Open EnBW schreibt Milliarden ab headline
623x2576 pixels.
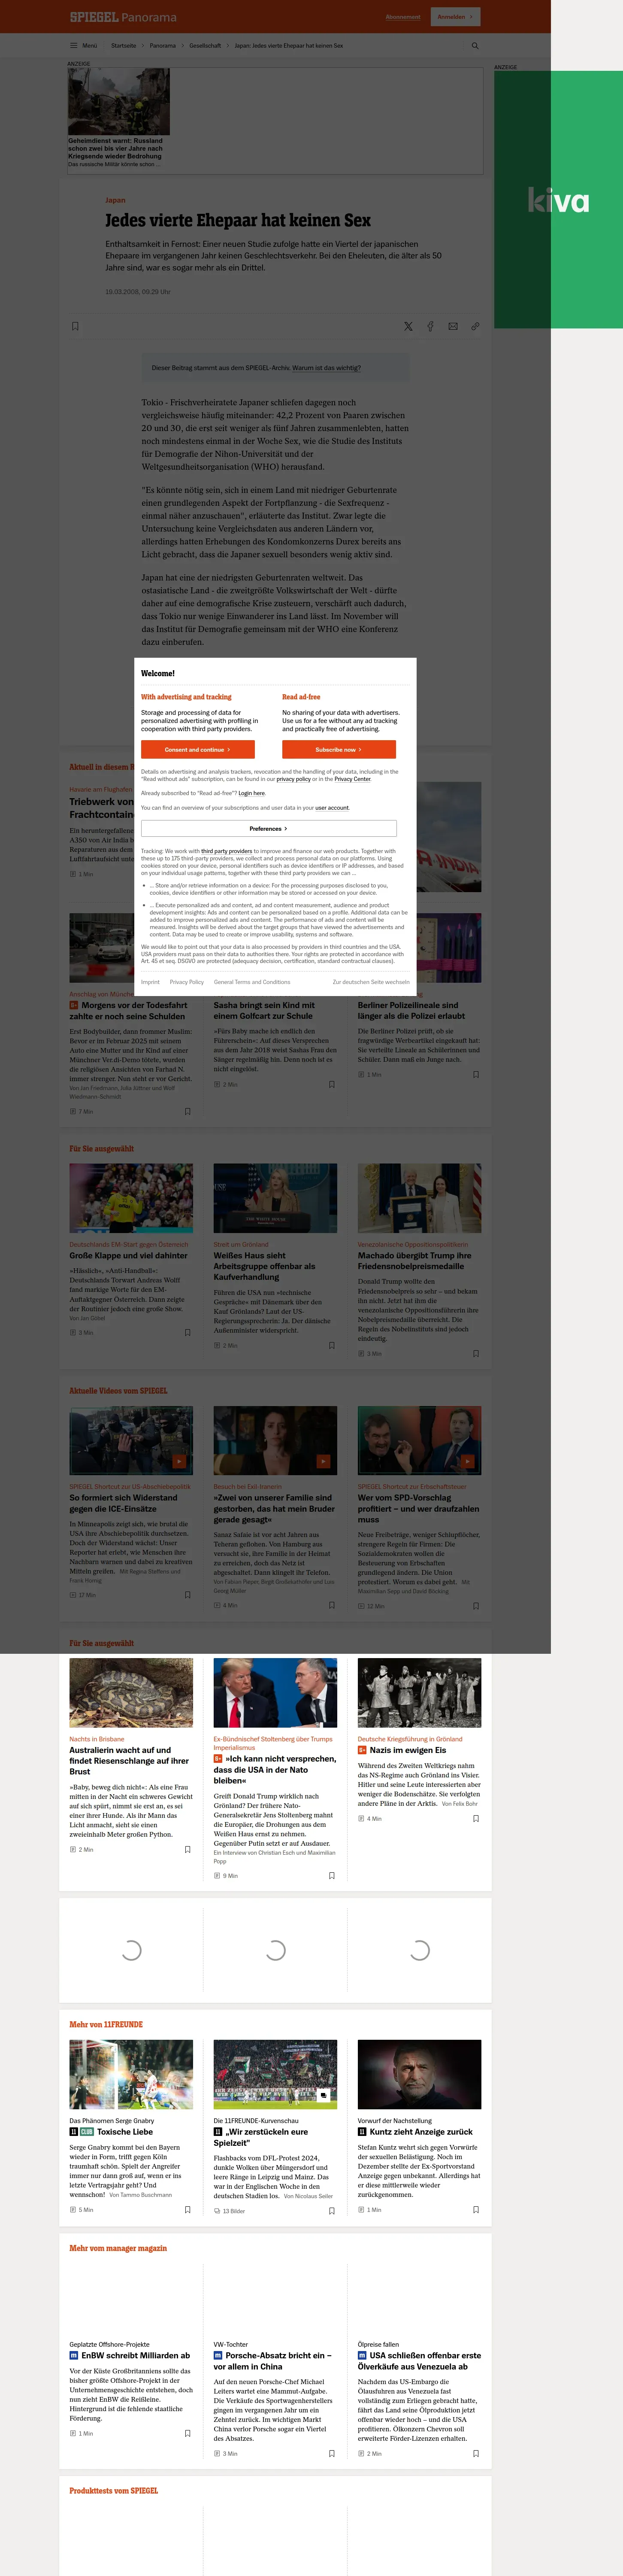(x=135, y=2355)
